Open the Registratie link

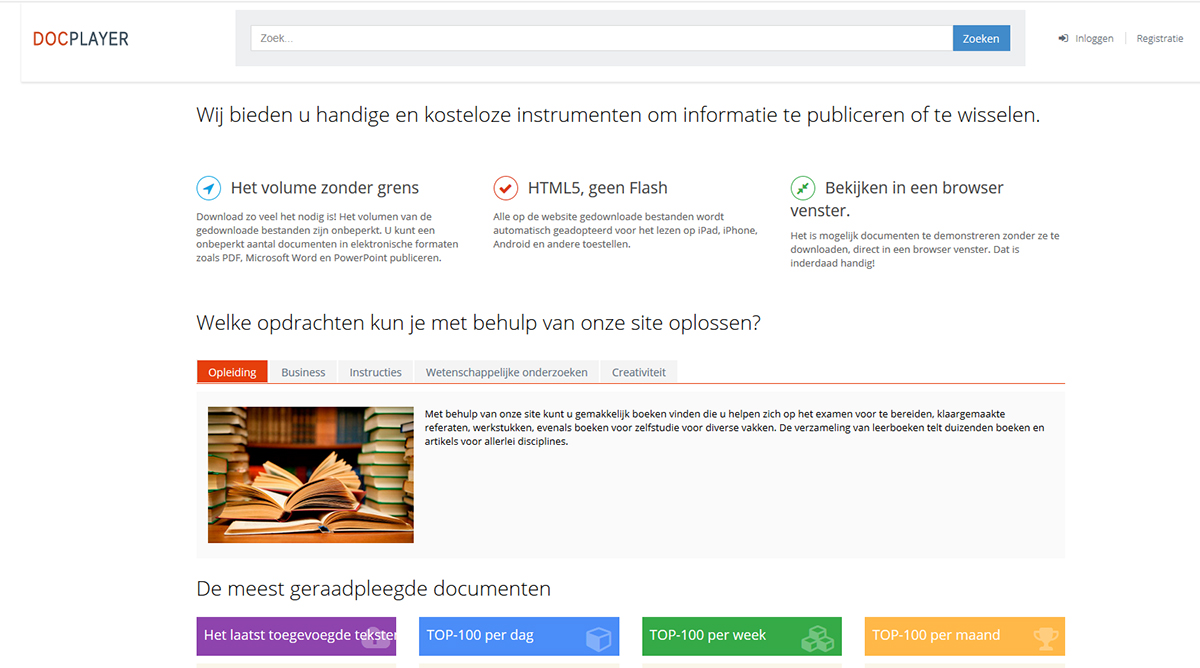coord(1160,39)
